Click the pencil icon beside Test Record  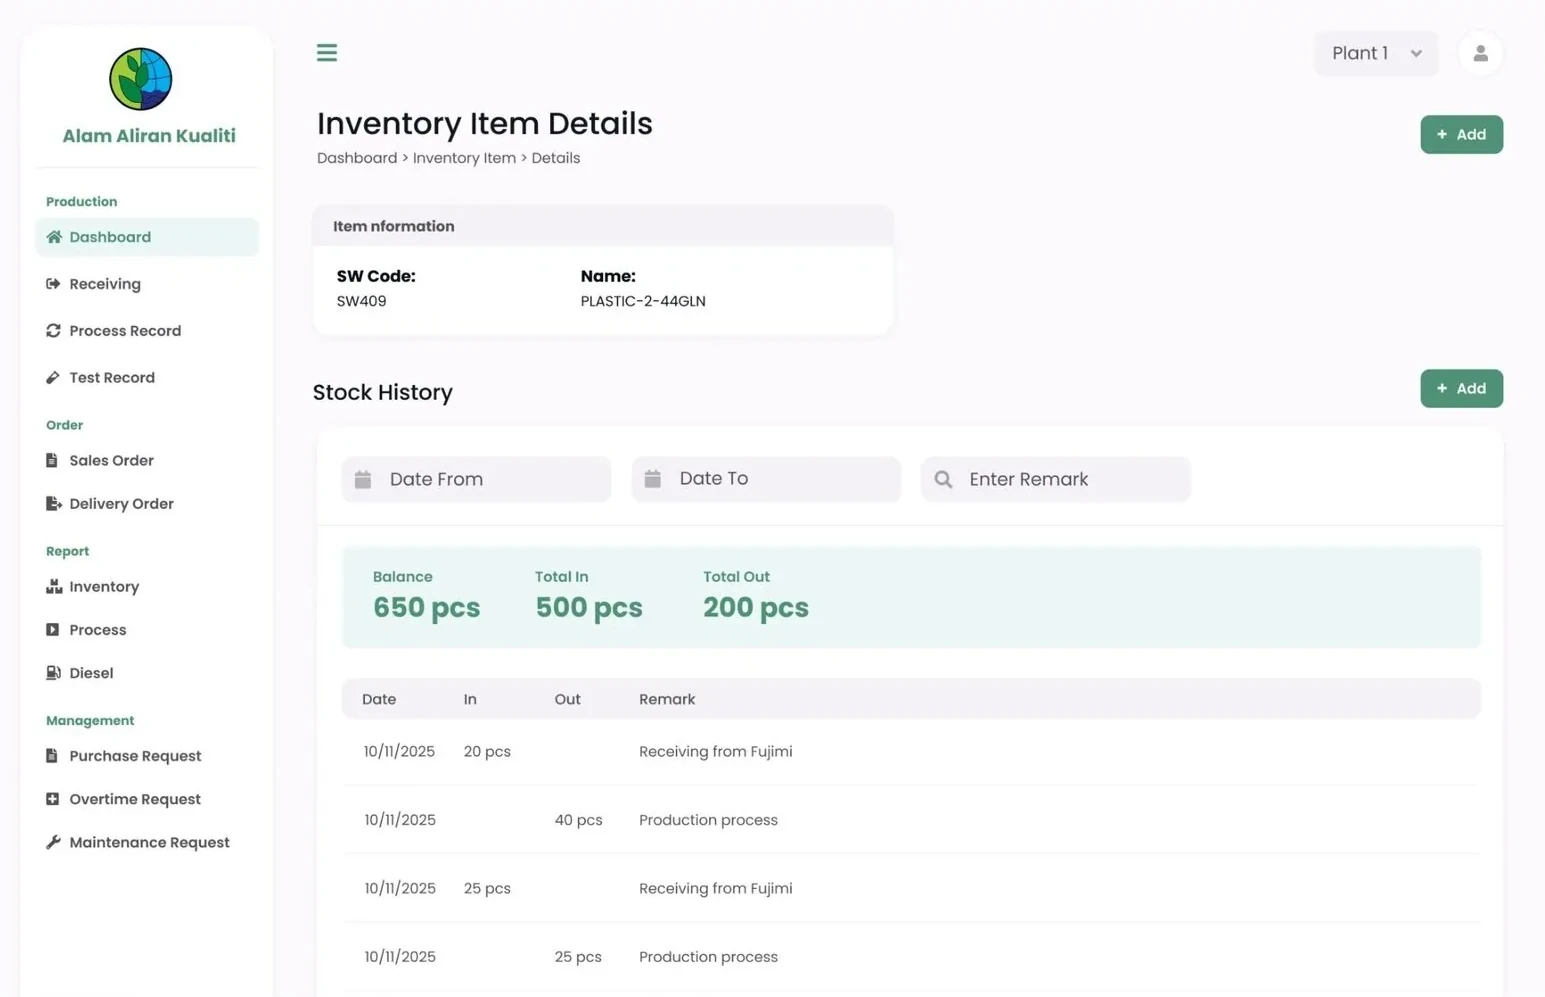coord(53,378)
